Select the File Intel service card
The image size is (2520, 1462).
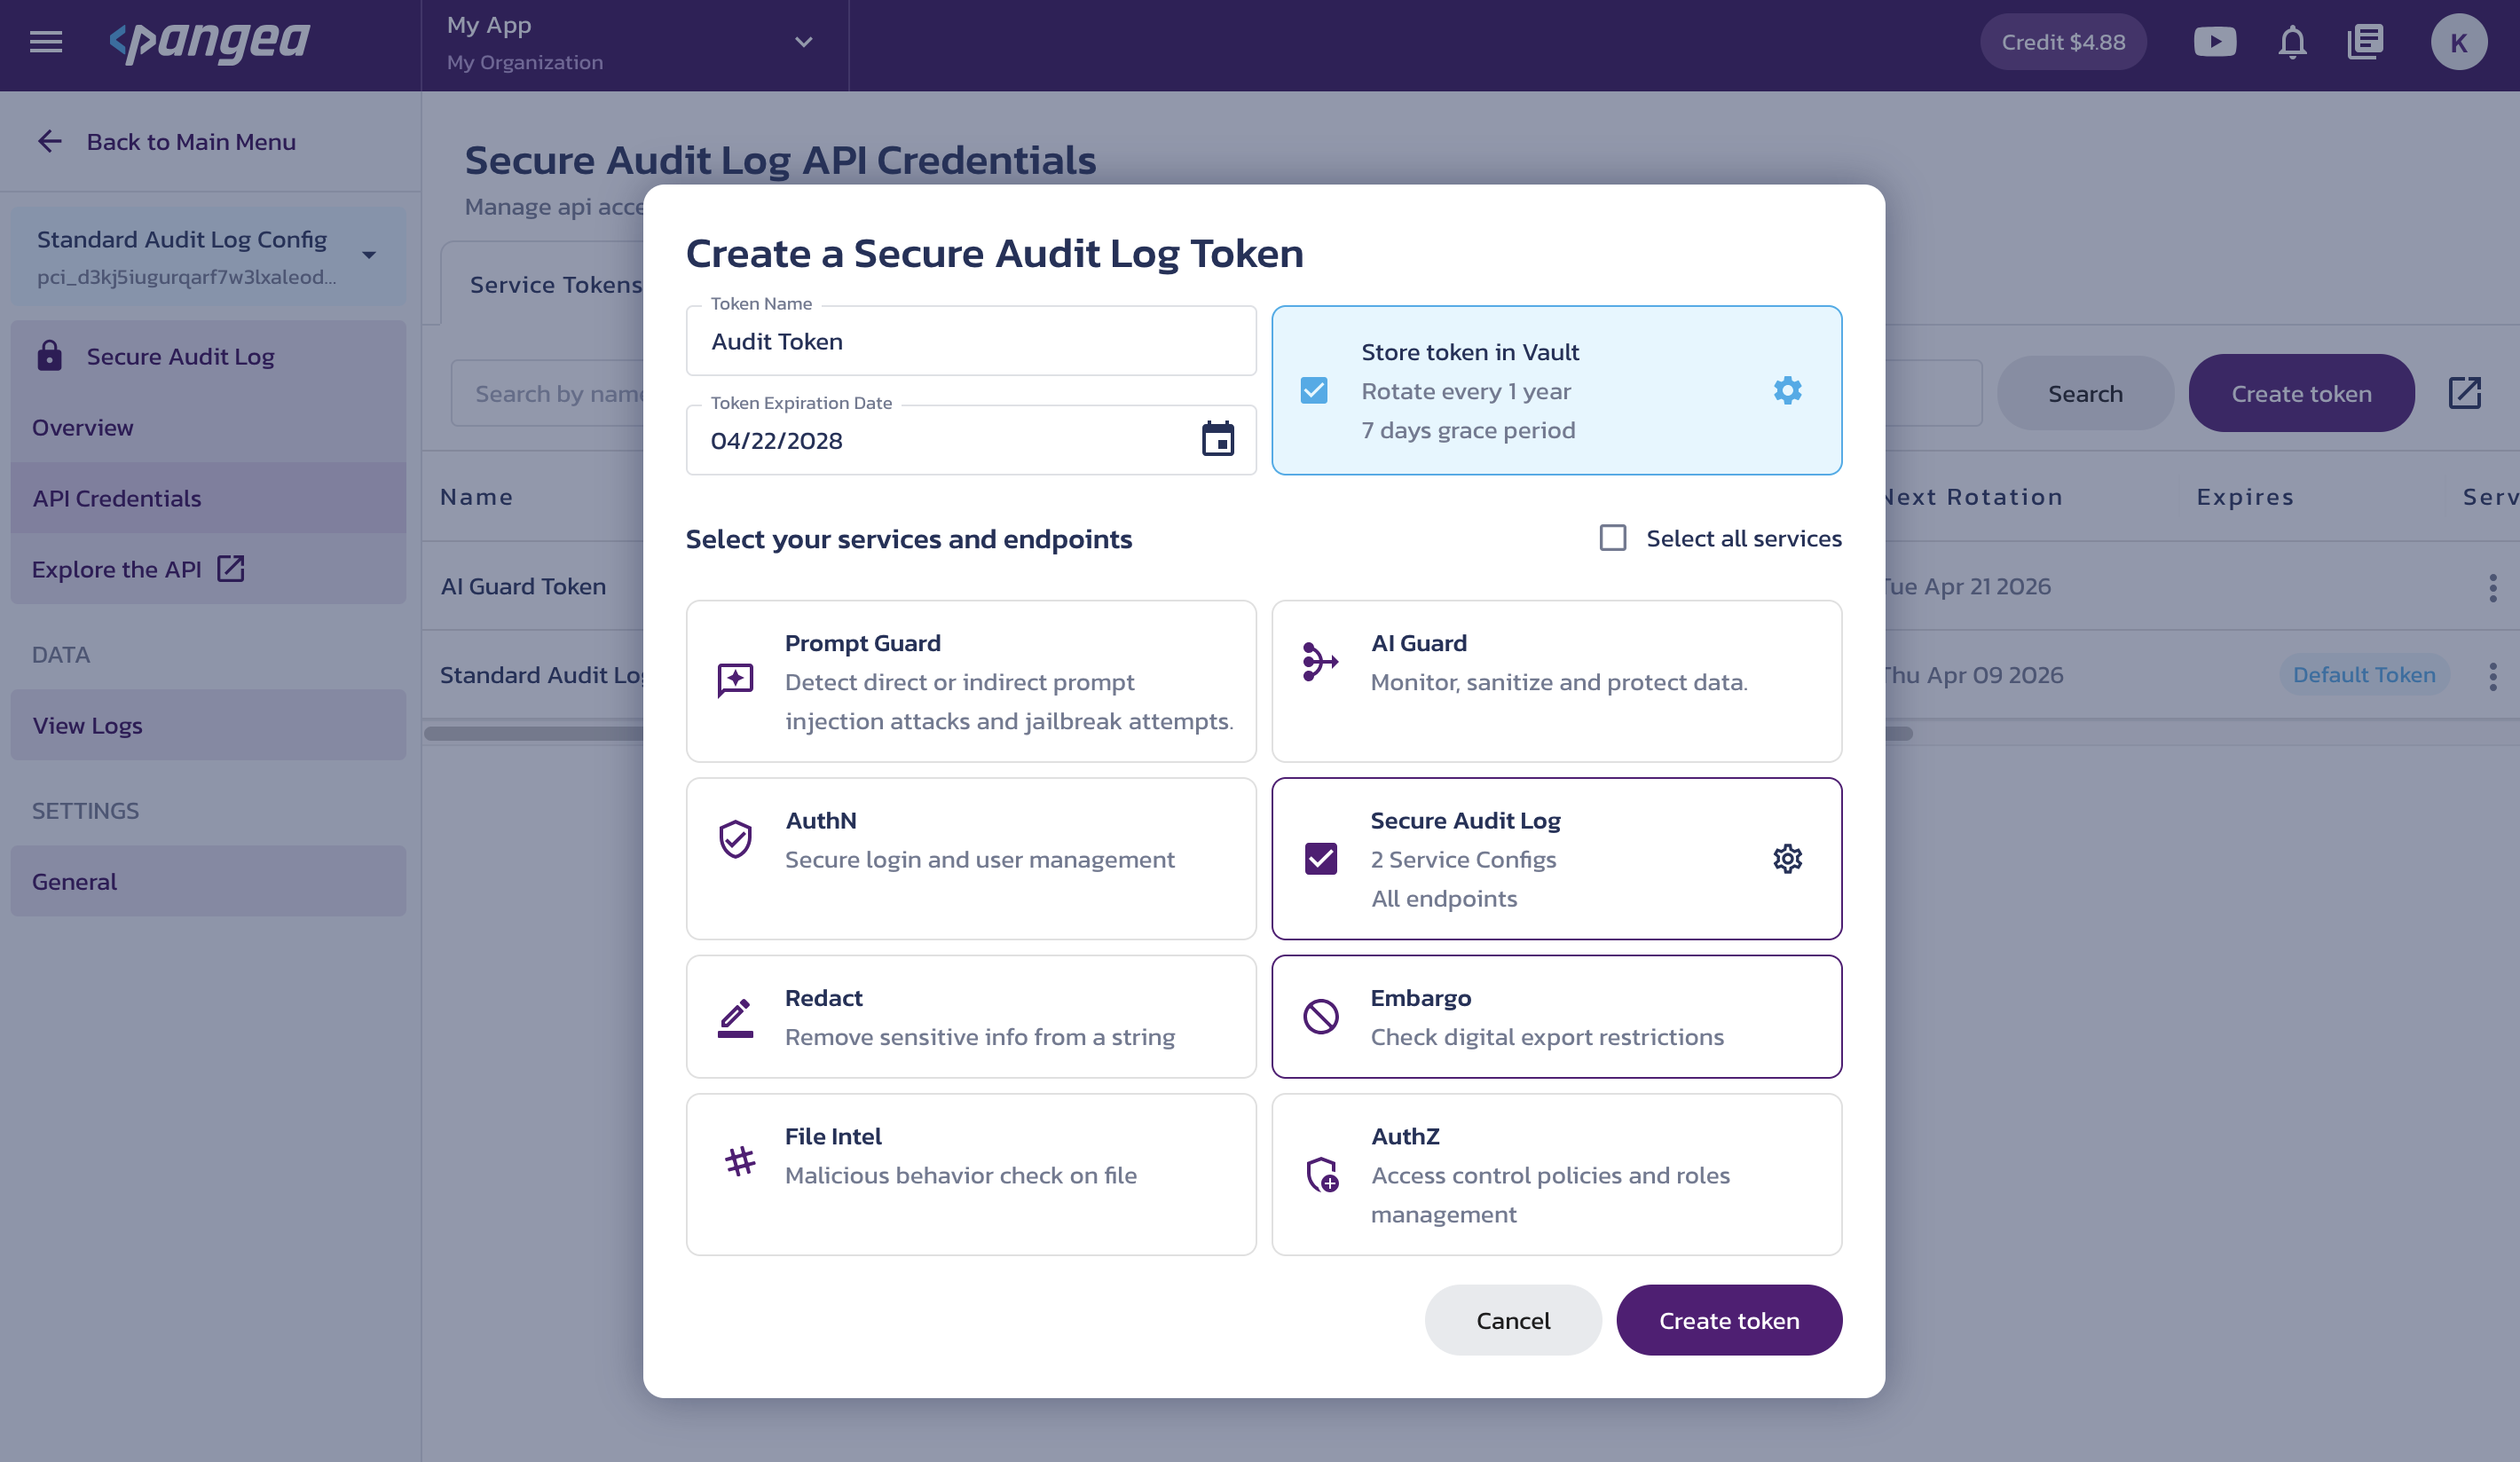970,1174
